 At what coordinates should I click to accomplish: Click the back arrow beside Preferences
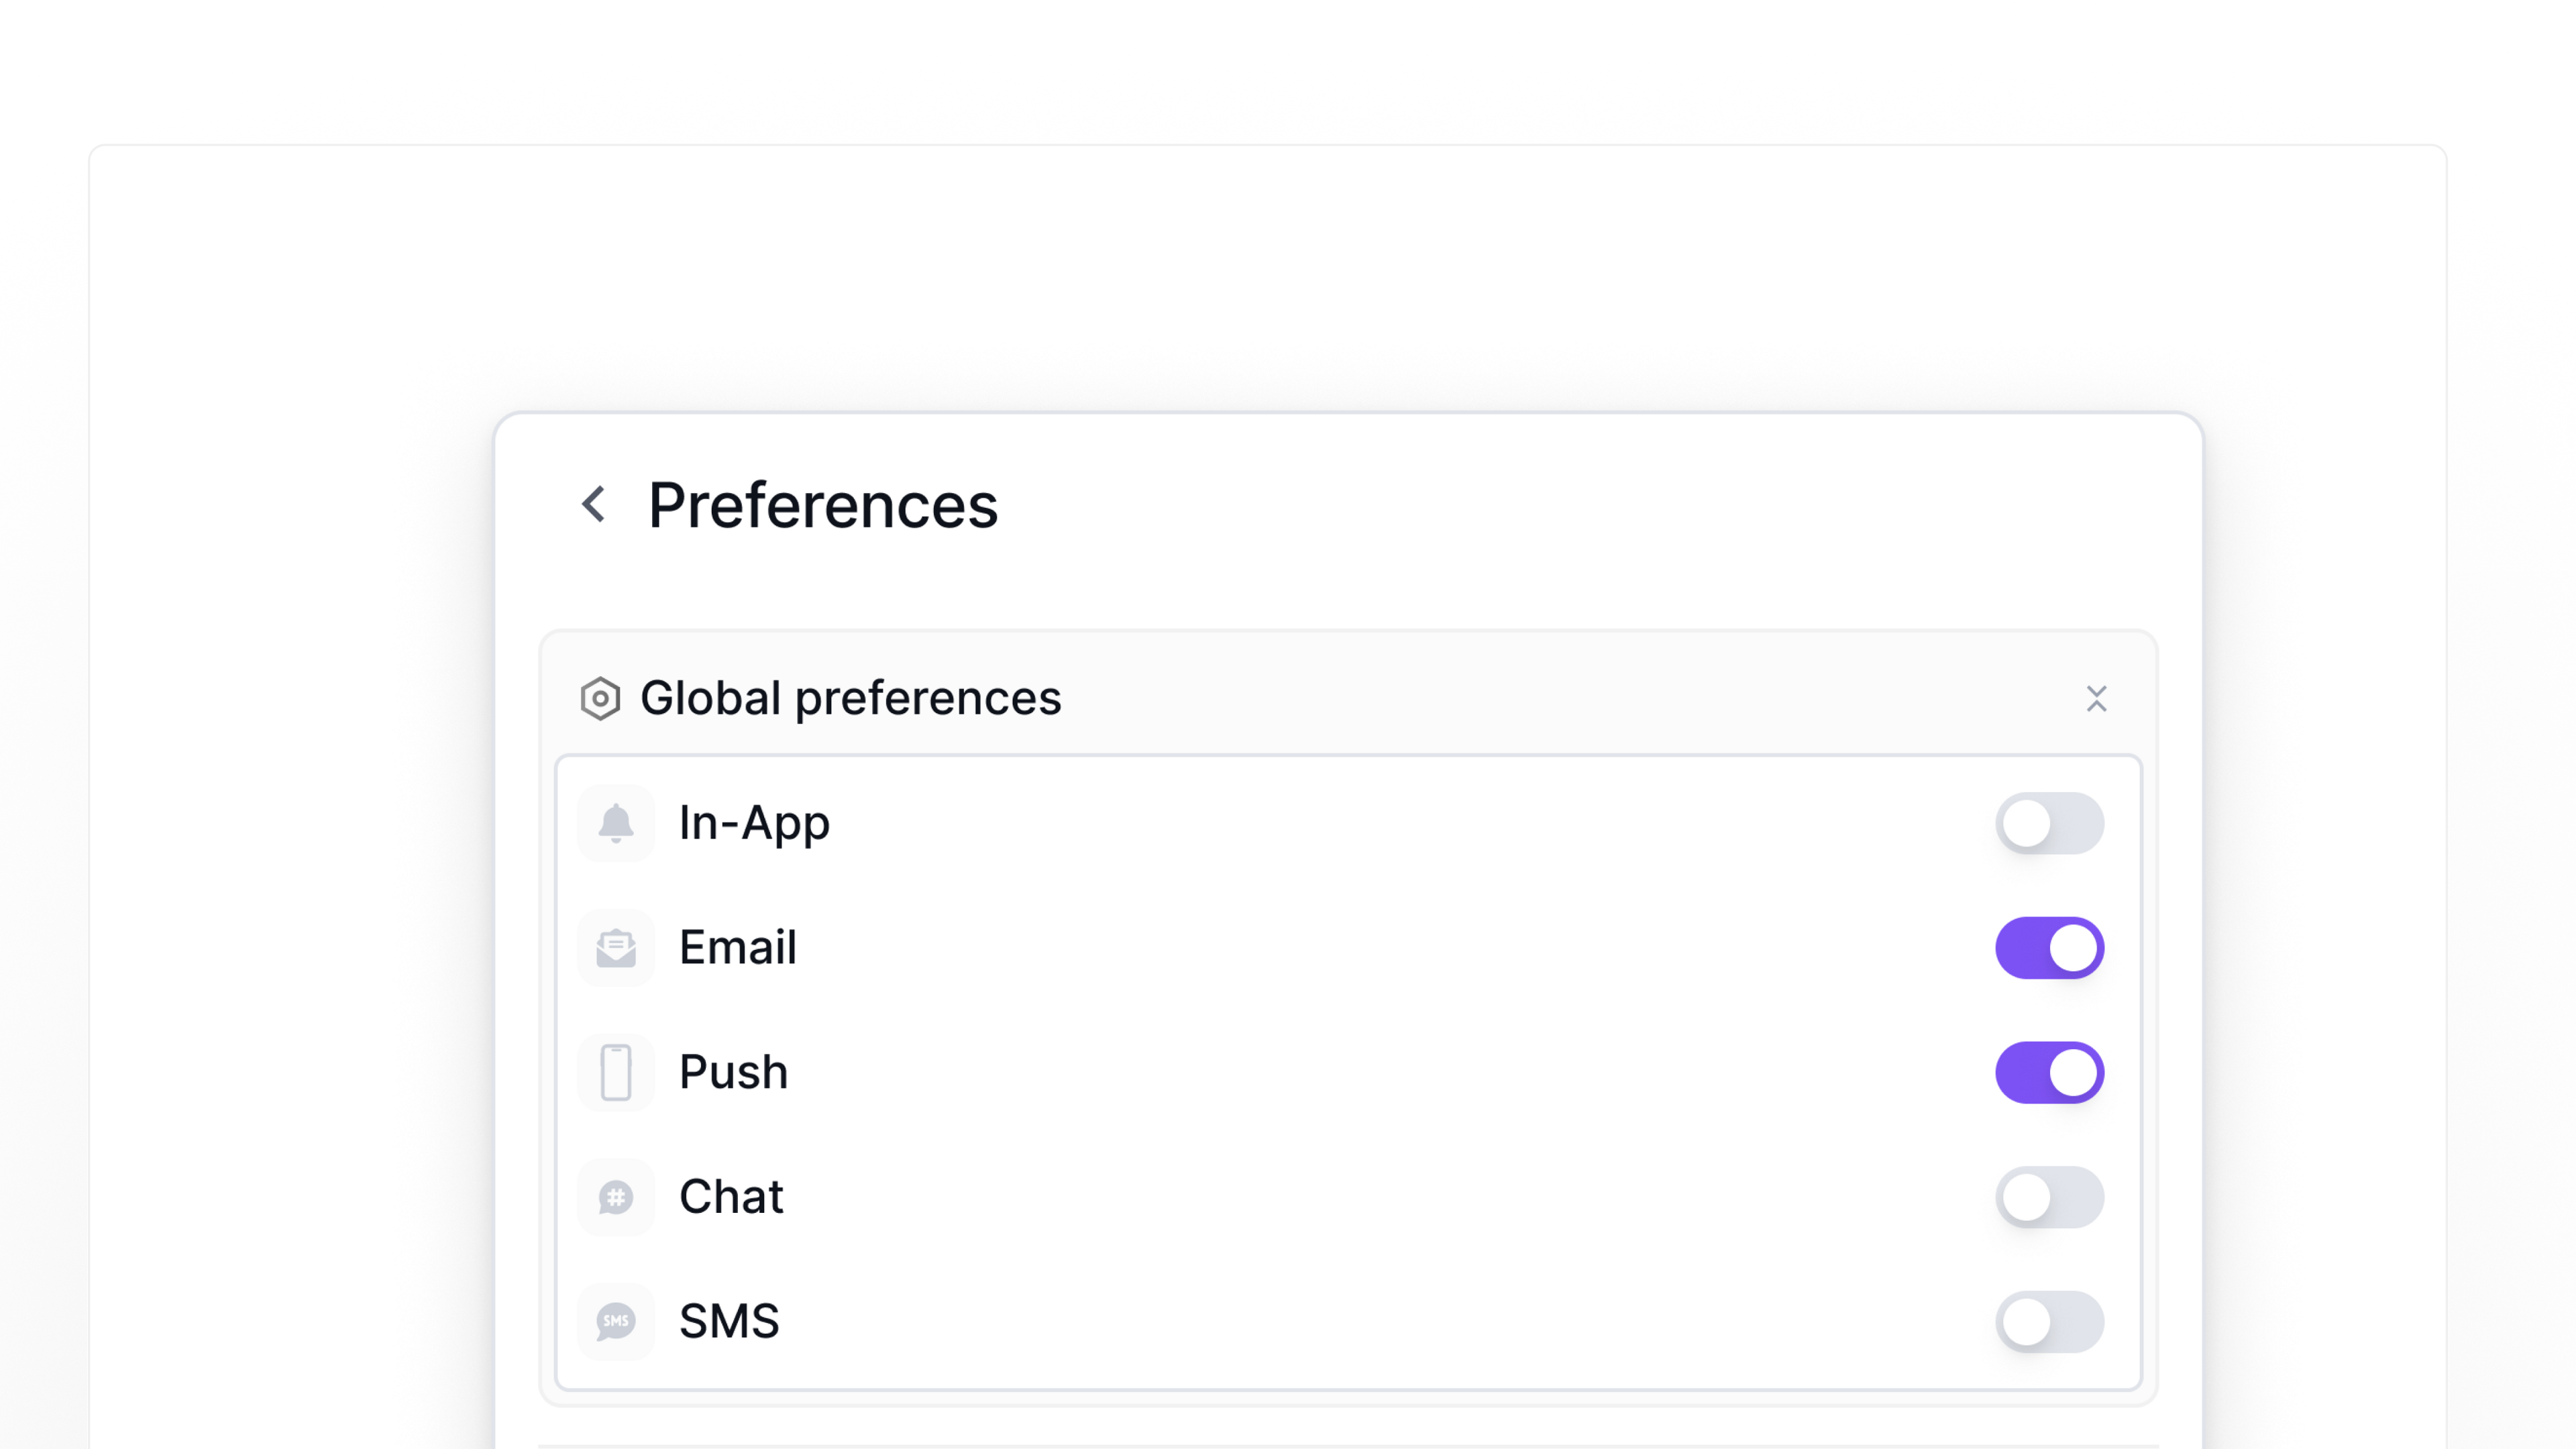pyautogui.click(x=594, y=505)
